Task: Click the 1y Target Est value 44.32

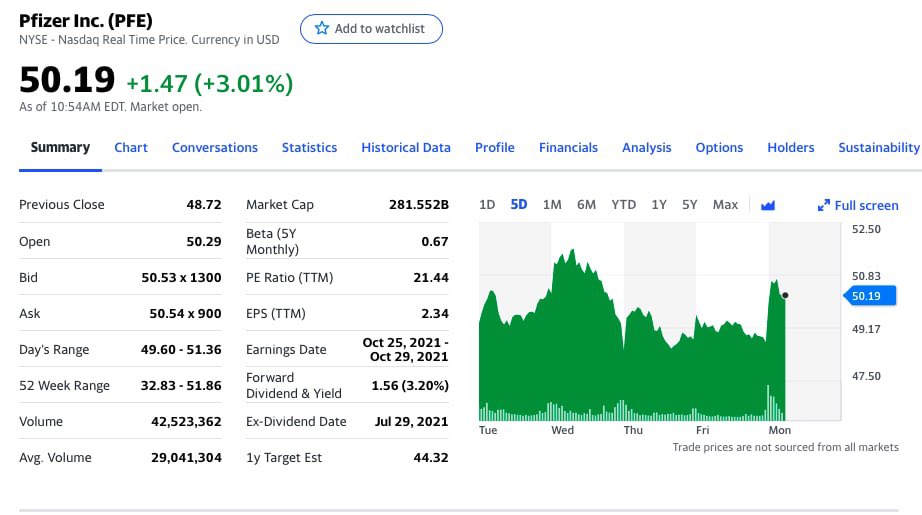Action: point(430,457)
